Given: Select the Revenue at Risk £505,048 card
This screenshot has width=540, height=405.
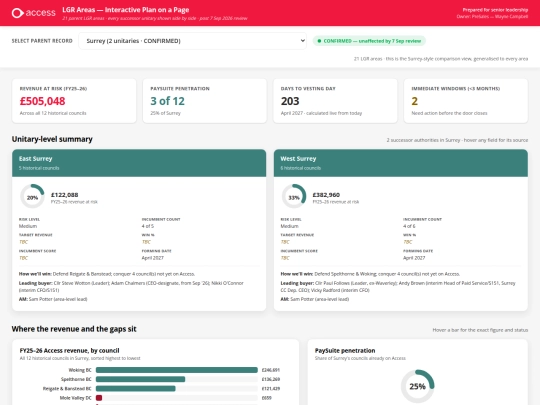Looking at the screenshot, I should point(74,101).
